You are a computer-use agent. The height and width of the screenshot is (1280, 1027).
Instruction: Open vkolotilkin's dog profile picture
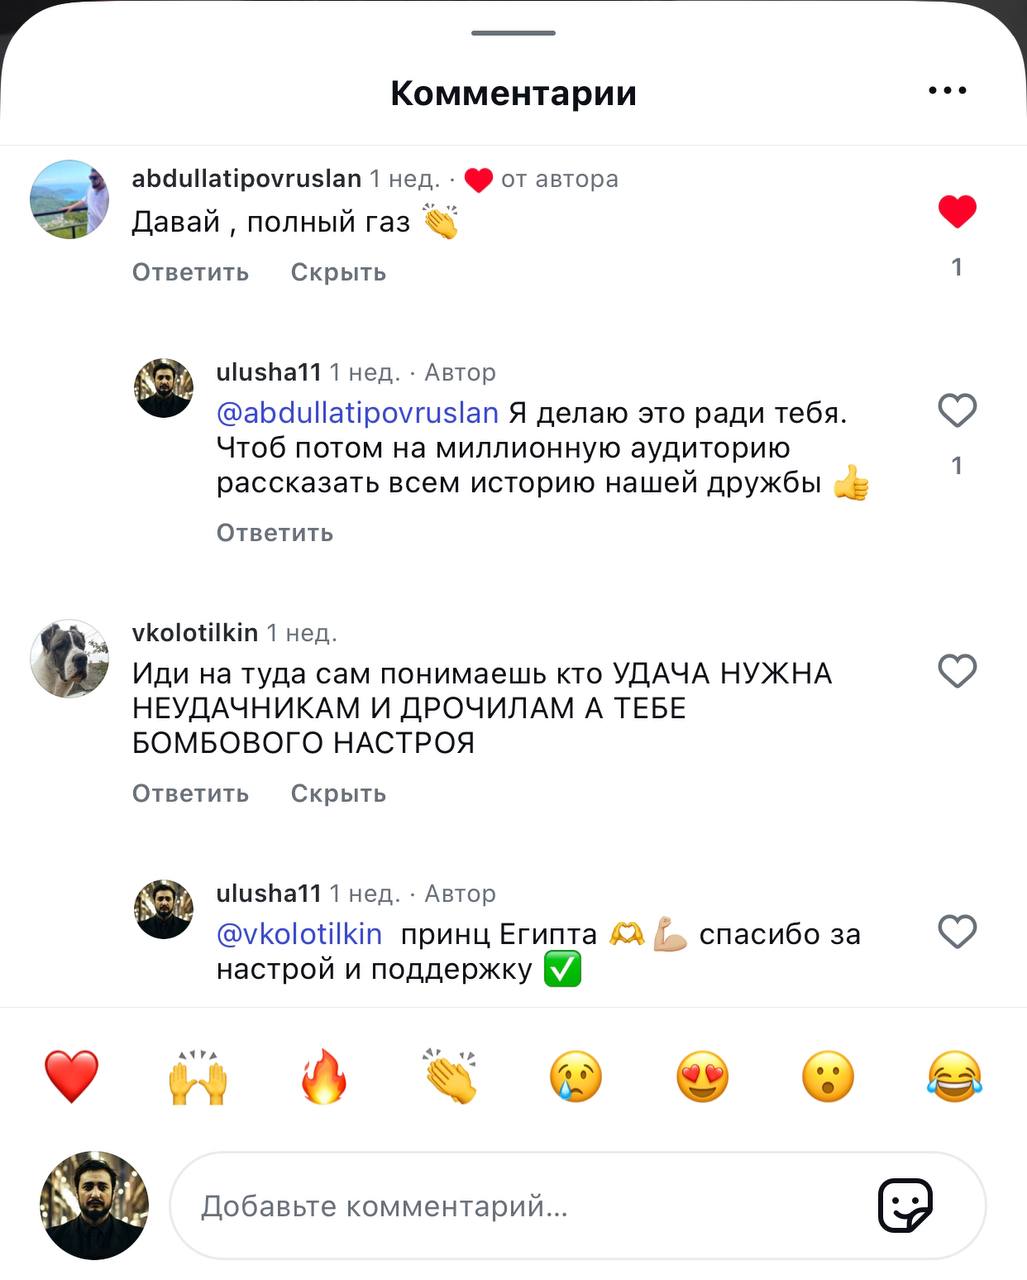point(70,658)
